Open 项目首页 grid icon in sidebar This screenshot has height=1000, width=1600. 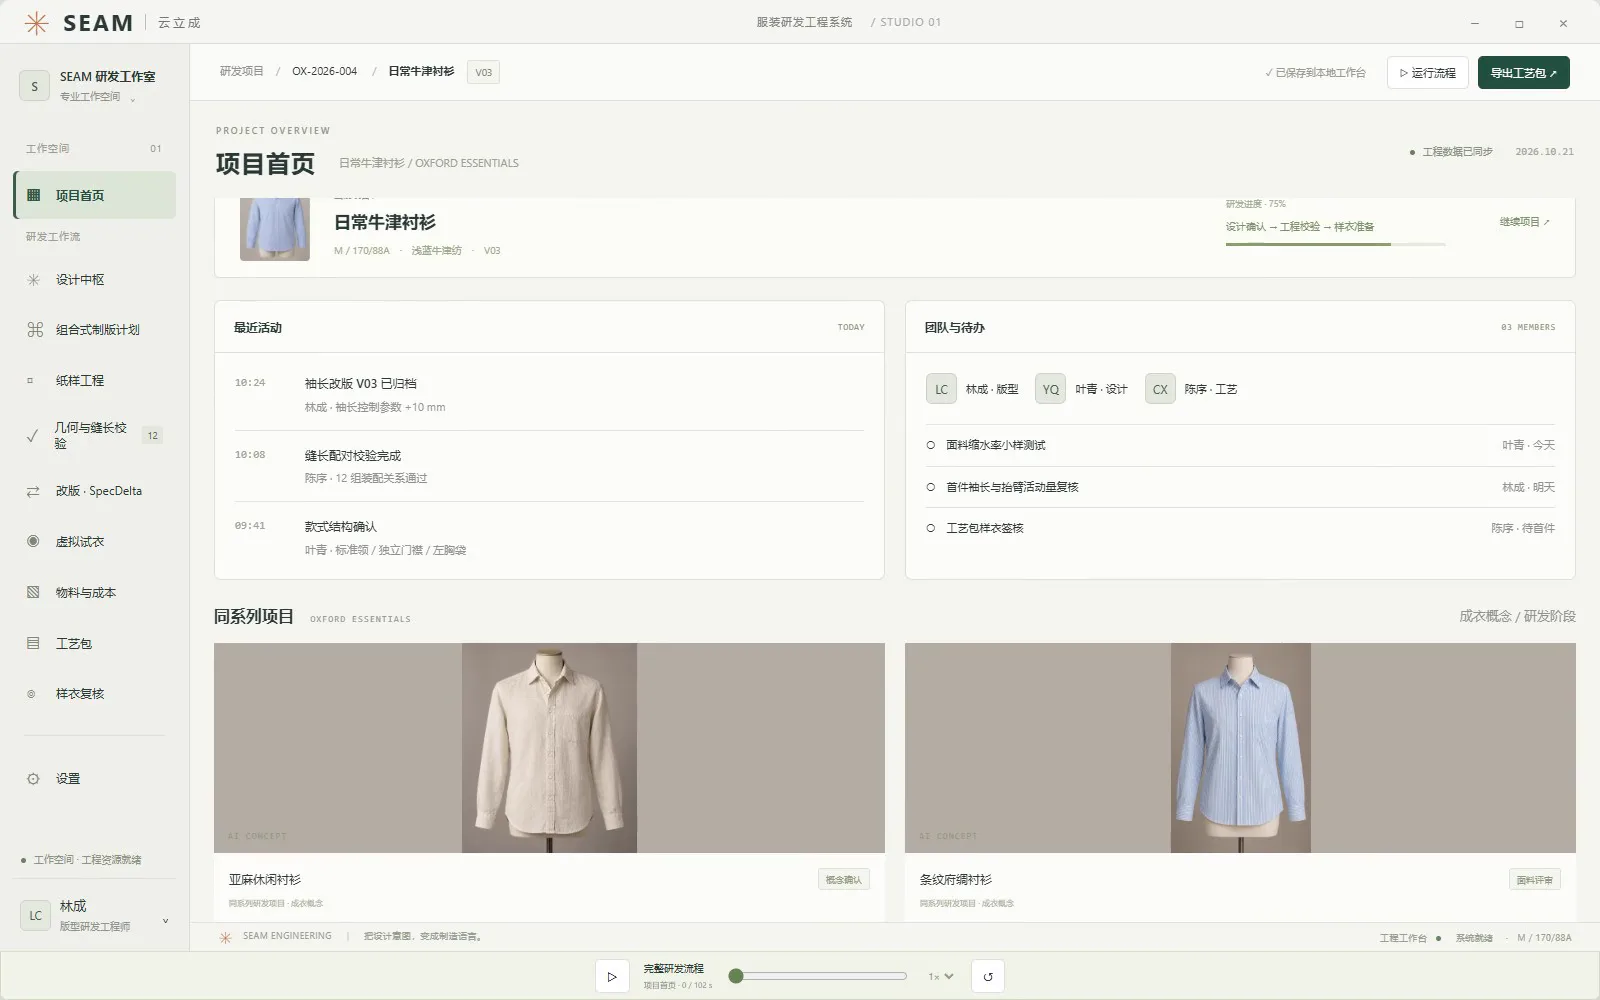point(33,195)
